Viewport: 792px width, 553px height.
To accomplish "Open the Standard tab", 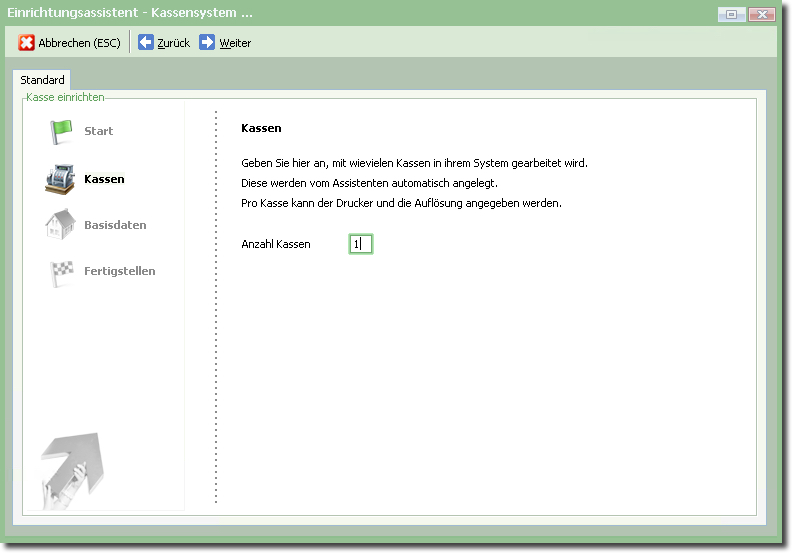I will pos(42,80).
